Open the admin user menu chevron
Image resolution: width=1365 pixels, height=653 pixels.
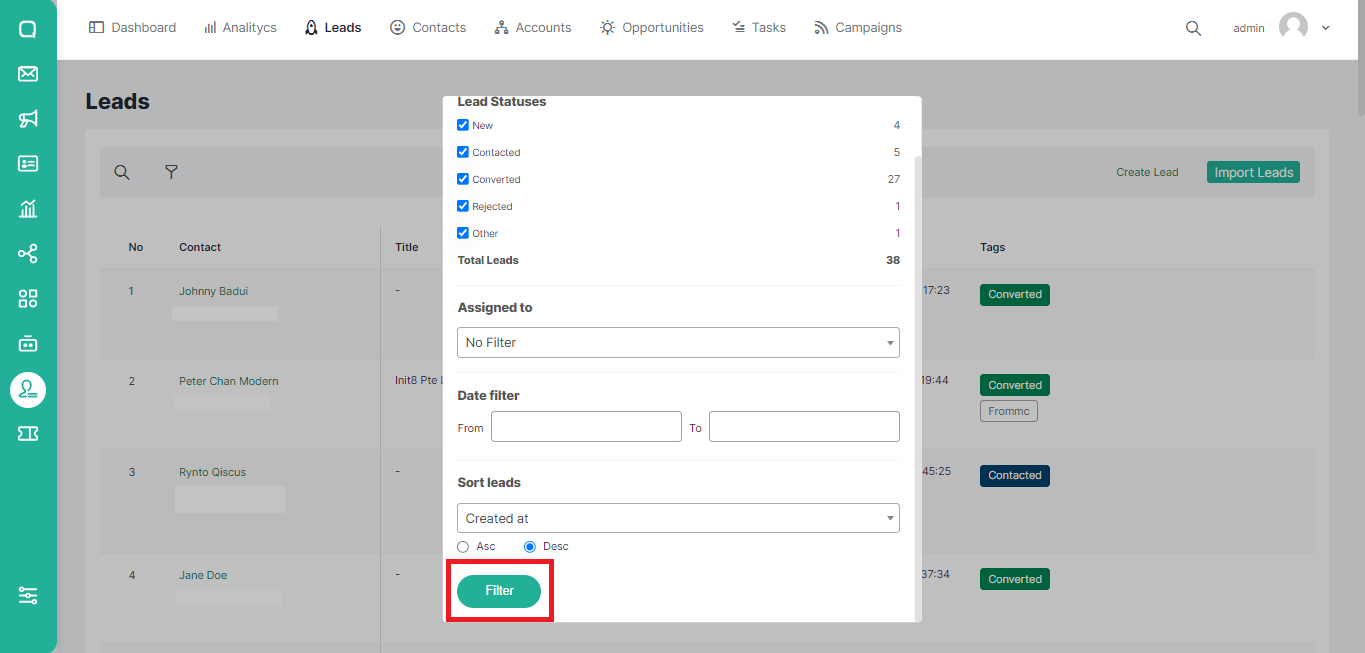tap(1326, 28)
